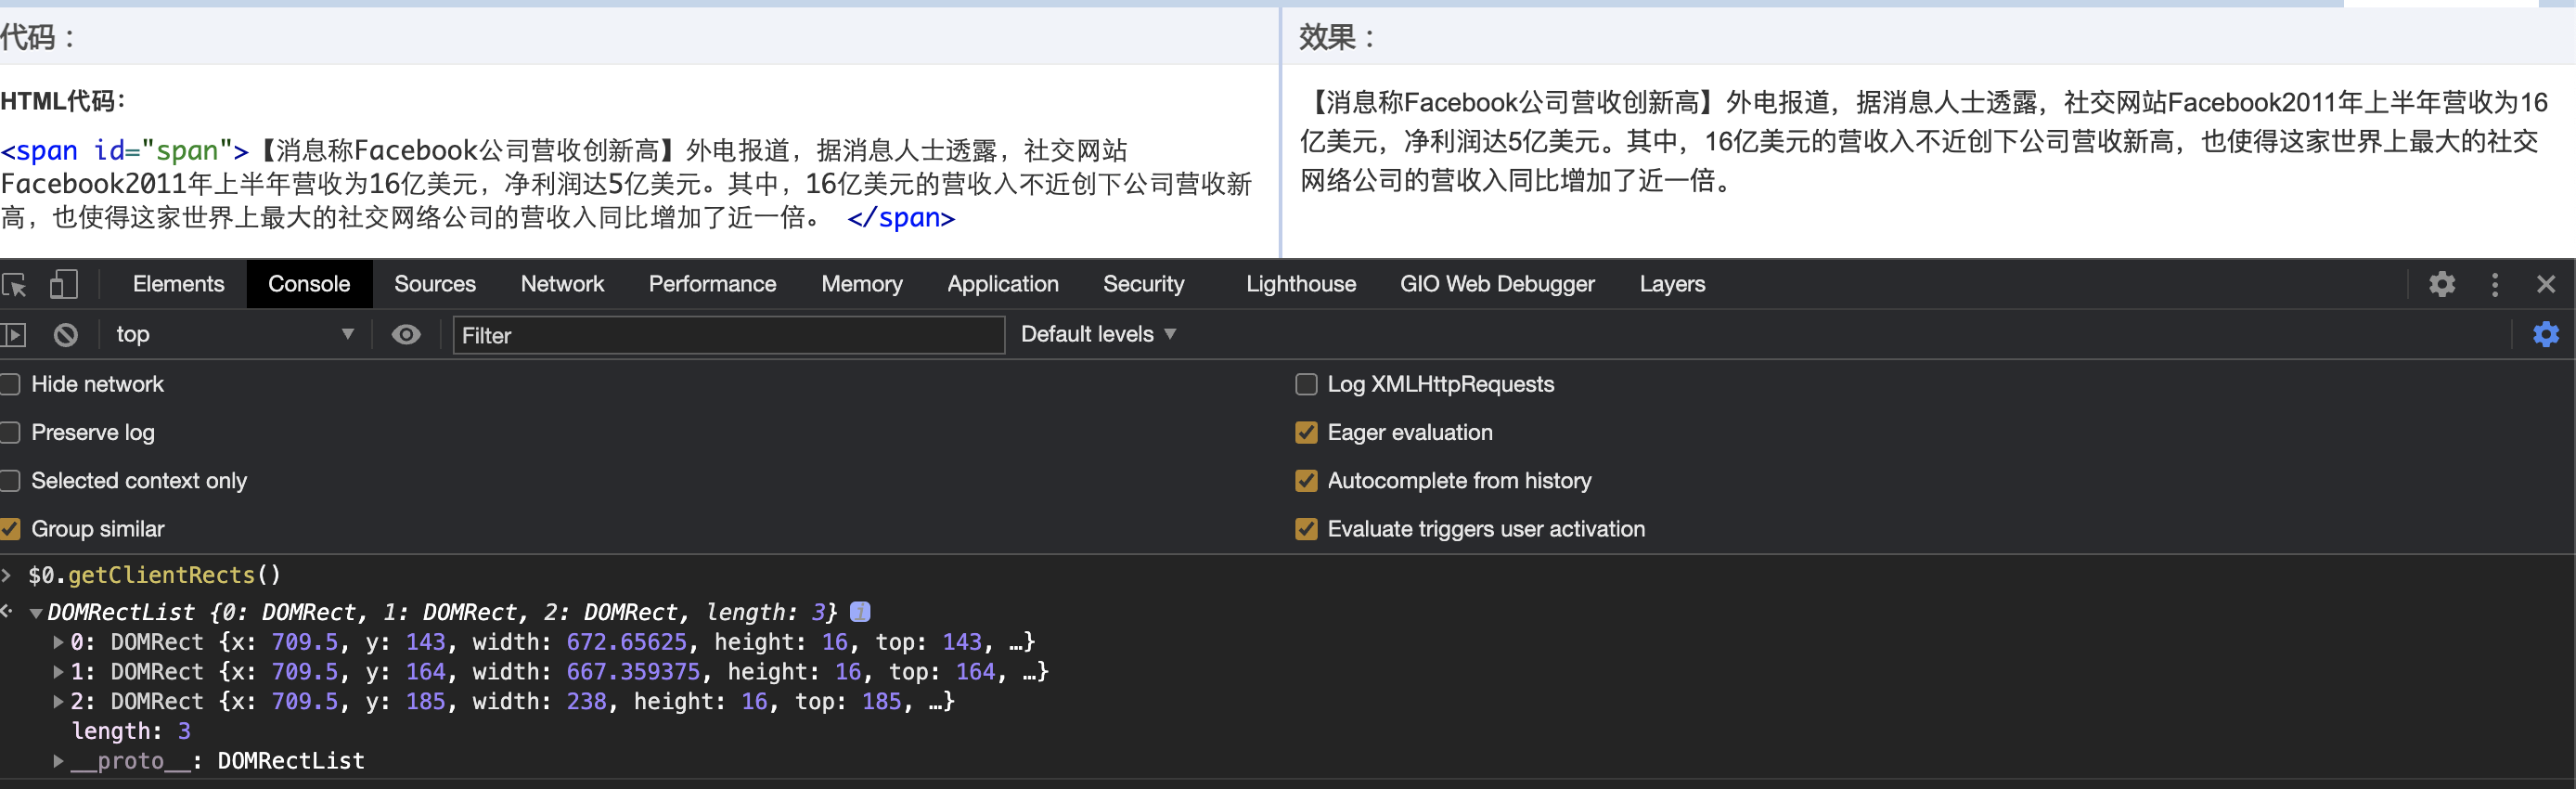
Task: Open the Network tab
Action: (562, 284)
